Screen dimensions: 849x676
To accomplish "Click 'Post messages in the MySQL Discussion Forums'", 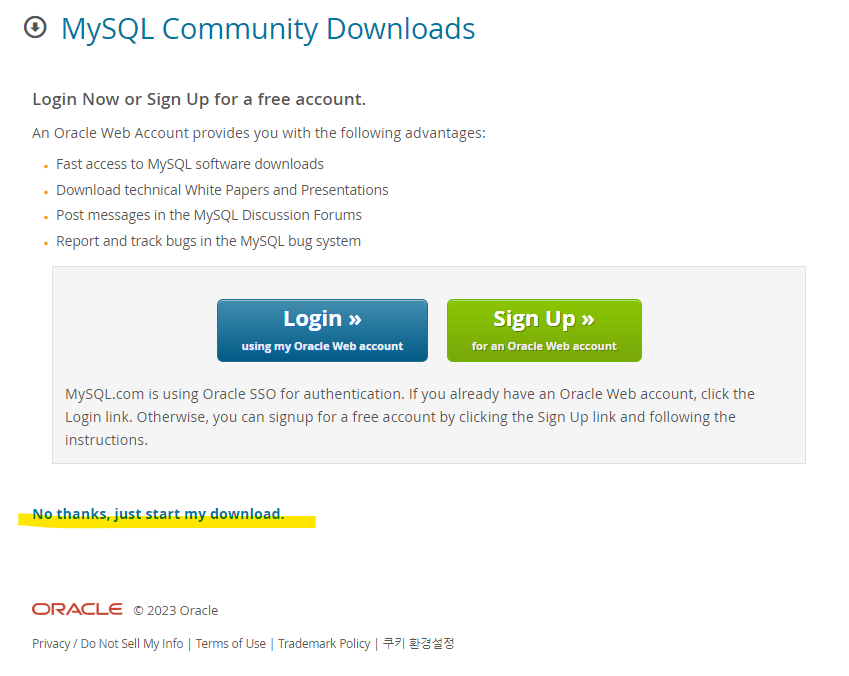I will (209, 215).
